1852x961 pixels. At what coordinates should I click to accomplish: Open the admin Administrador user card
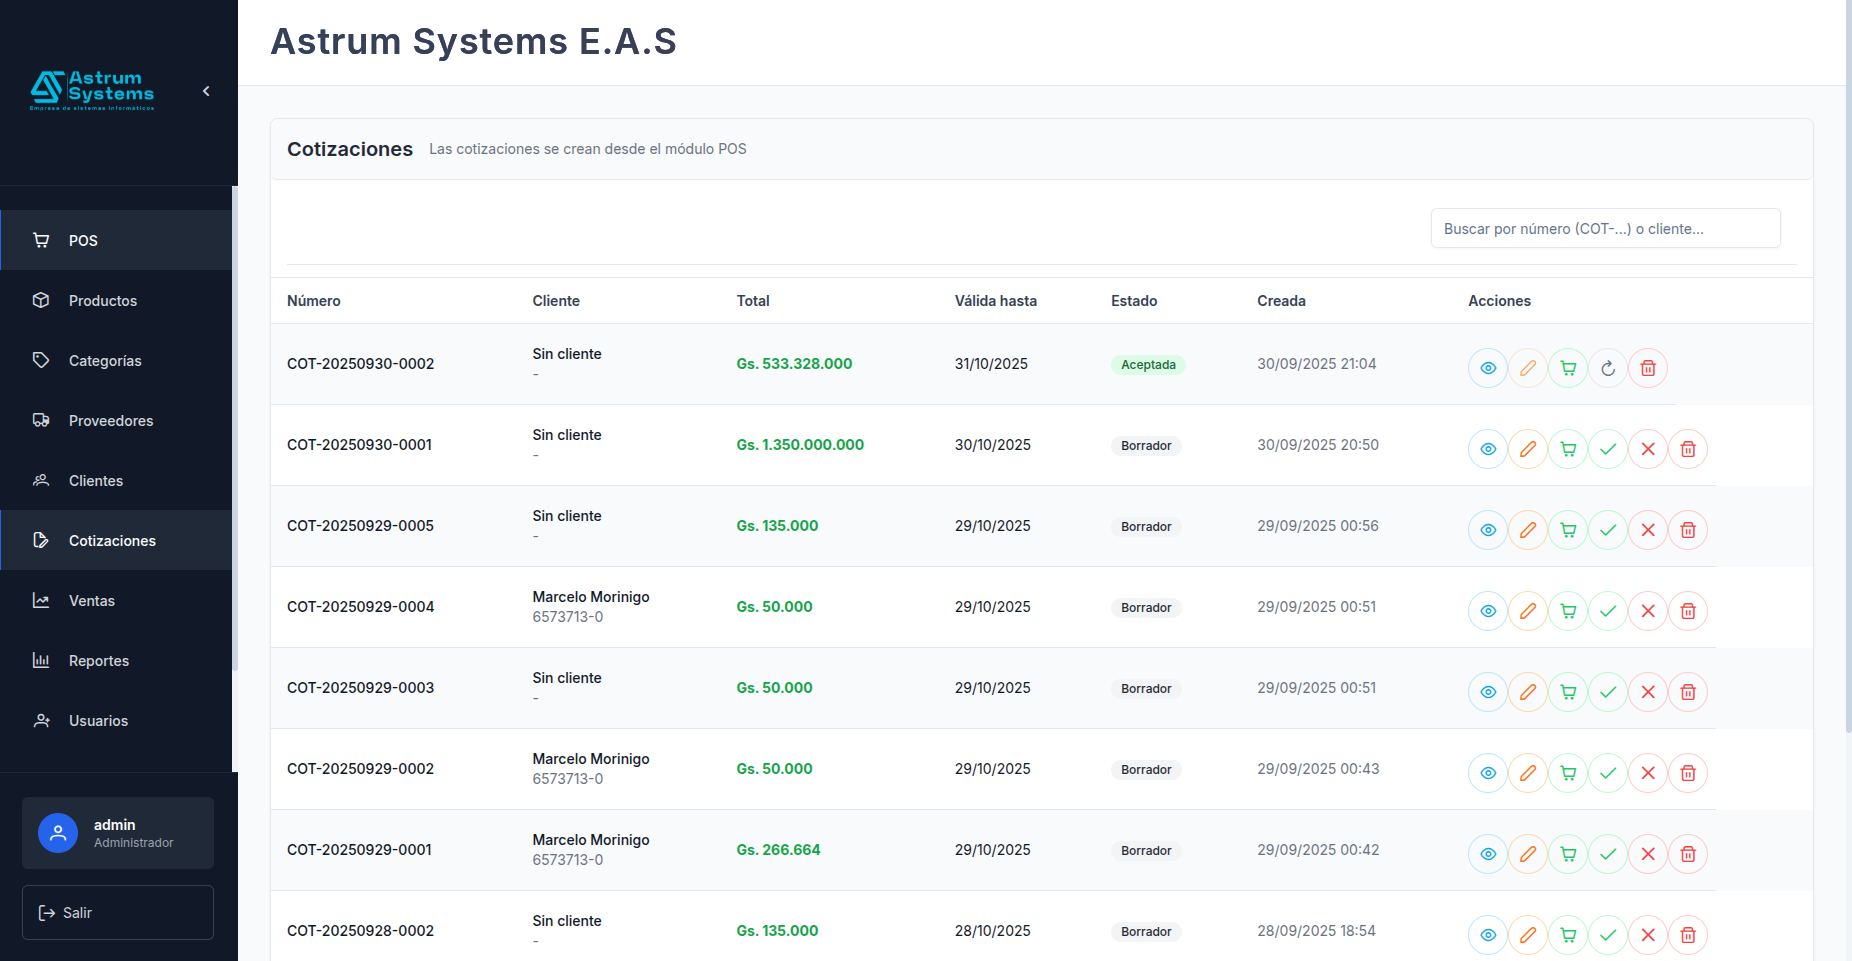click(x=118, y=833)
